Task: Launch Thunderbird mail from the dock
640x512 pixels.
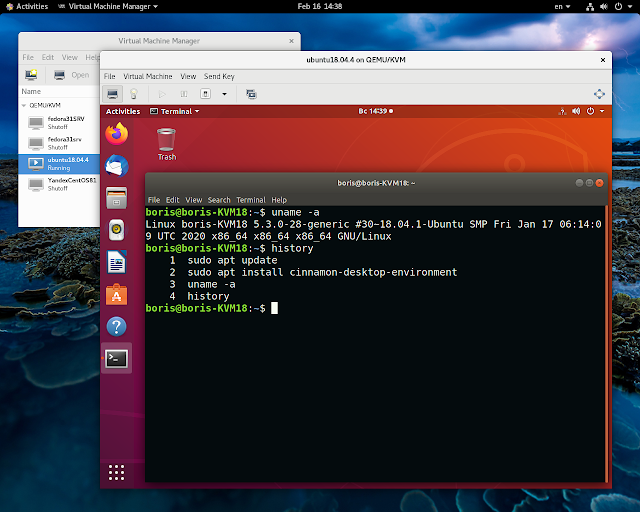Action: click(117, 166)
